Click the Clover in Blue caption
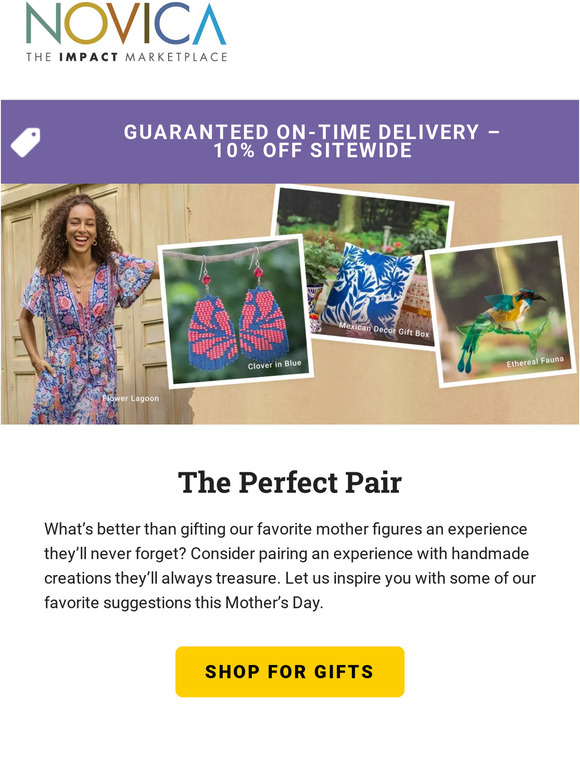The height and width of the screenshot is (774, 580). coord(274,365)
